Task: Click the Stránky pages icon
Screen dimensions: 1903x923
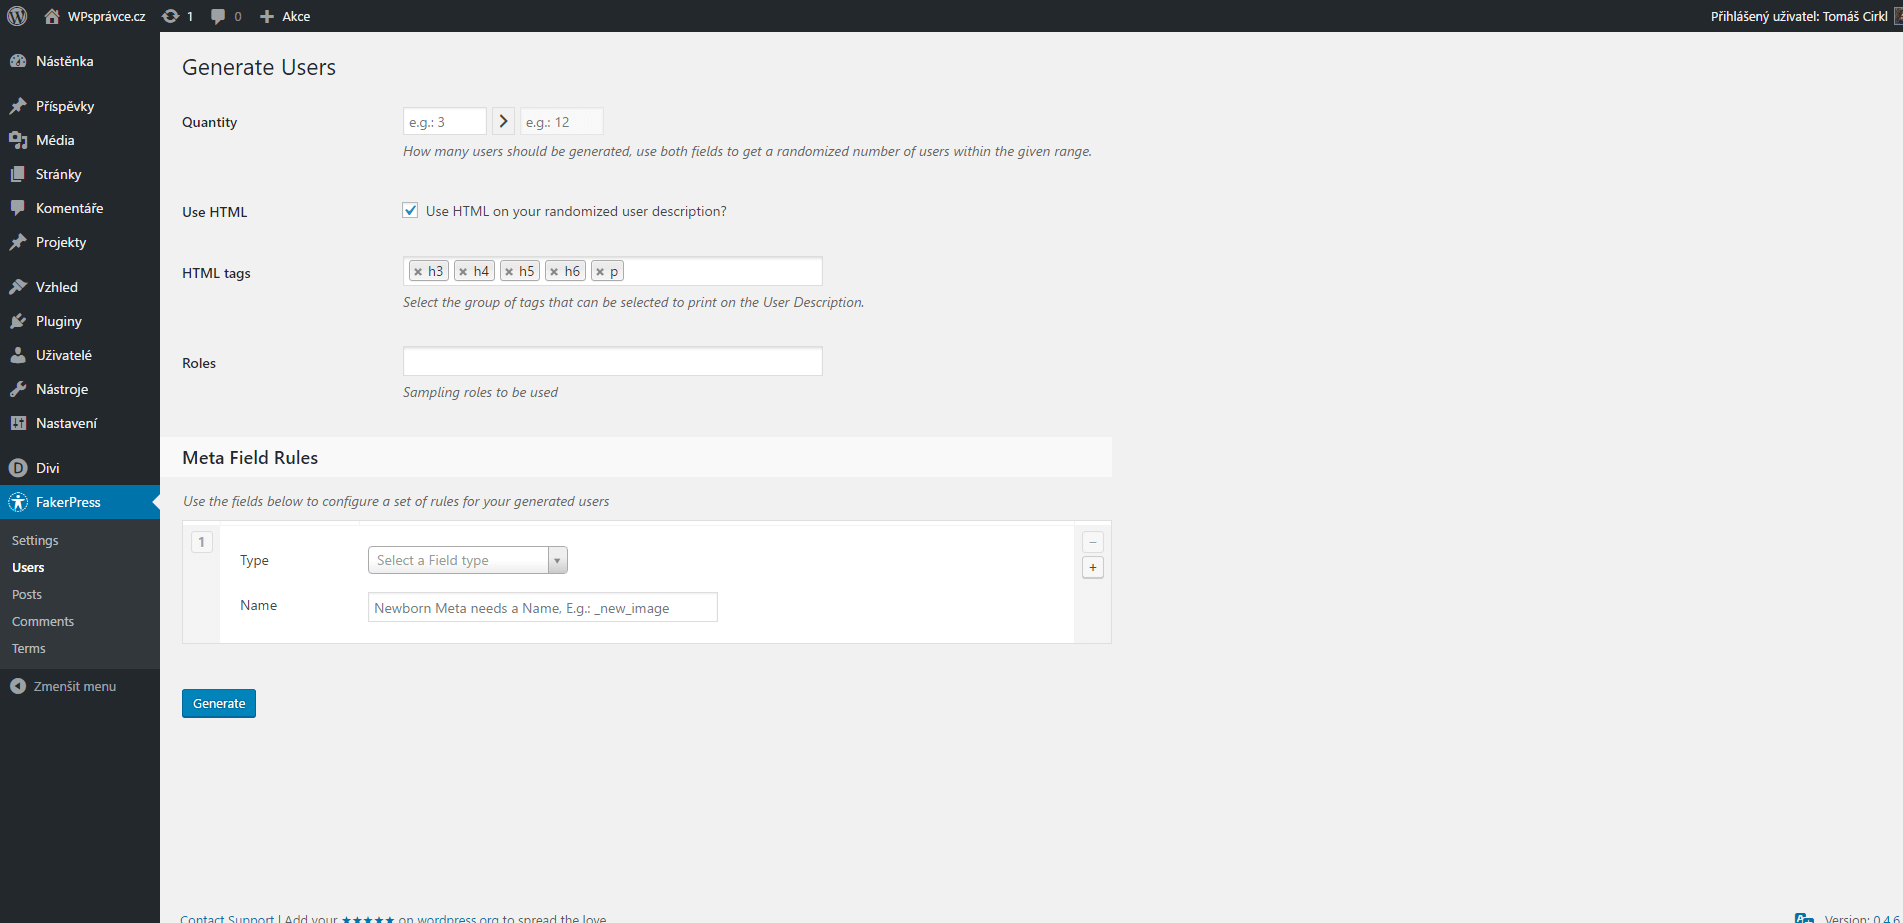Action: [x=18, y=174]
